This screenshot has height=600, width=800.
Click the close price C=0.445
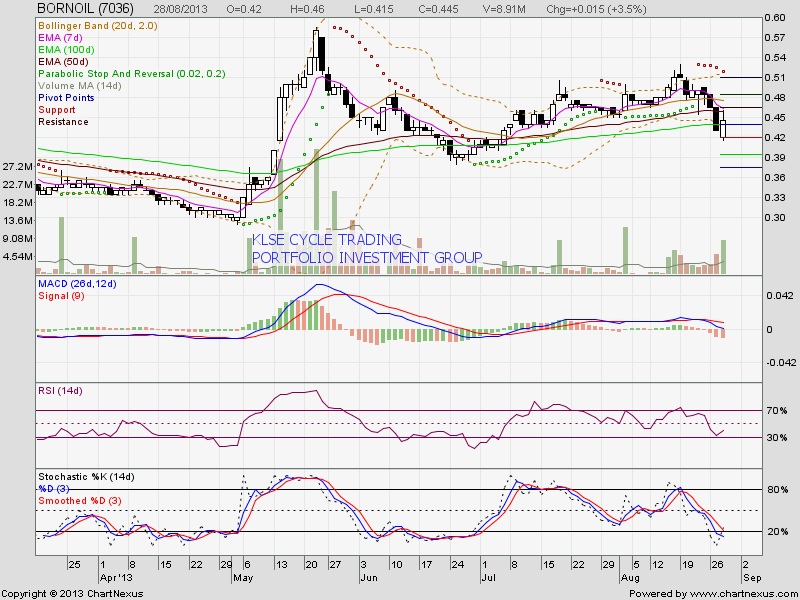[x=437, y=9]
